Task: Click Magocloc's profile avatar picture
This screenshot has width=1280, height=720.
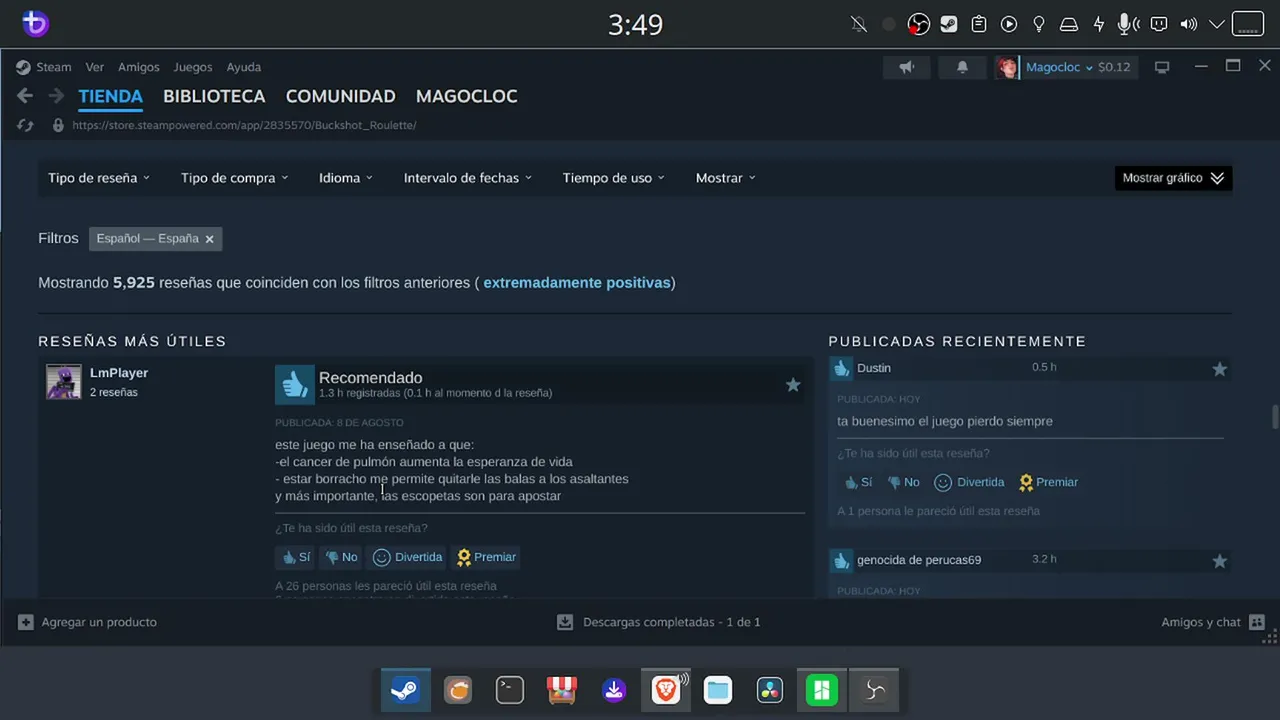Action: point(1007,67)
